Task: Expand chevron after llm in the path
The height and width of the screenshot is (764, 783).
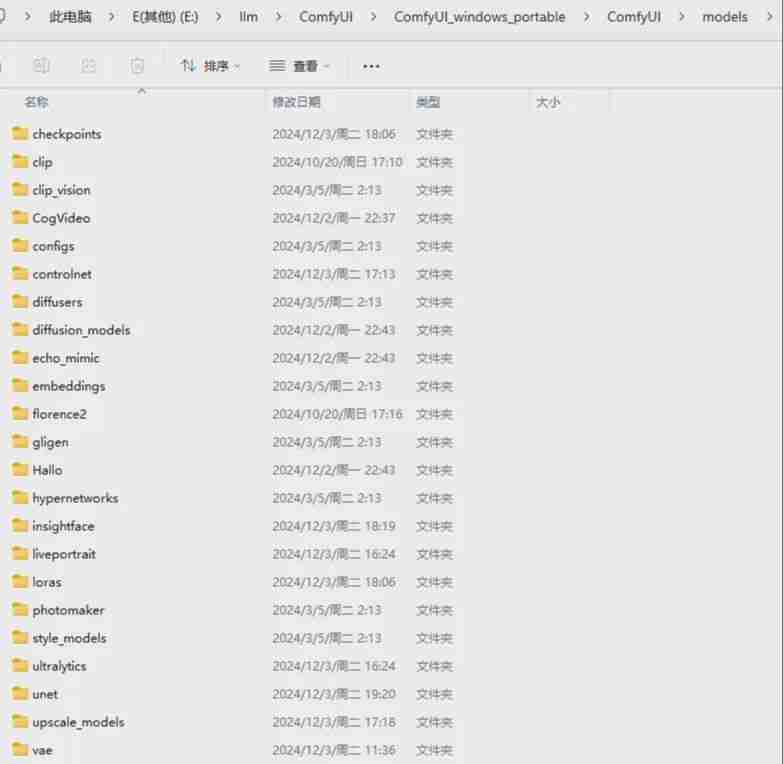Action: click(x=278, y=17)
